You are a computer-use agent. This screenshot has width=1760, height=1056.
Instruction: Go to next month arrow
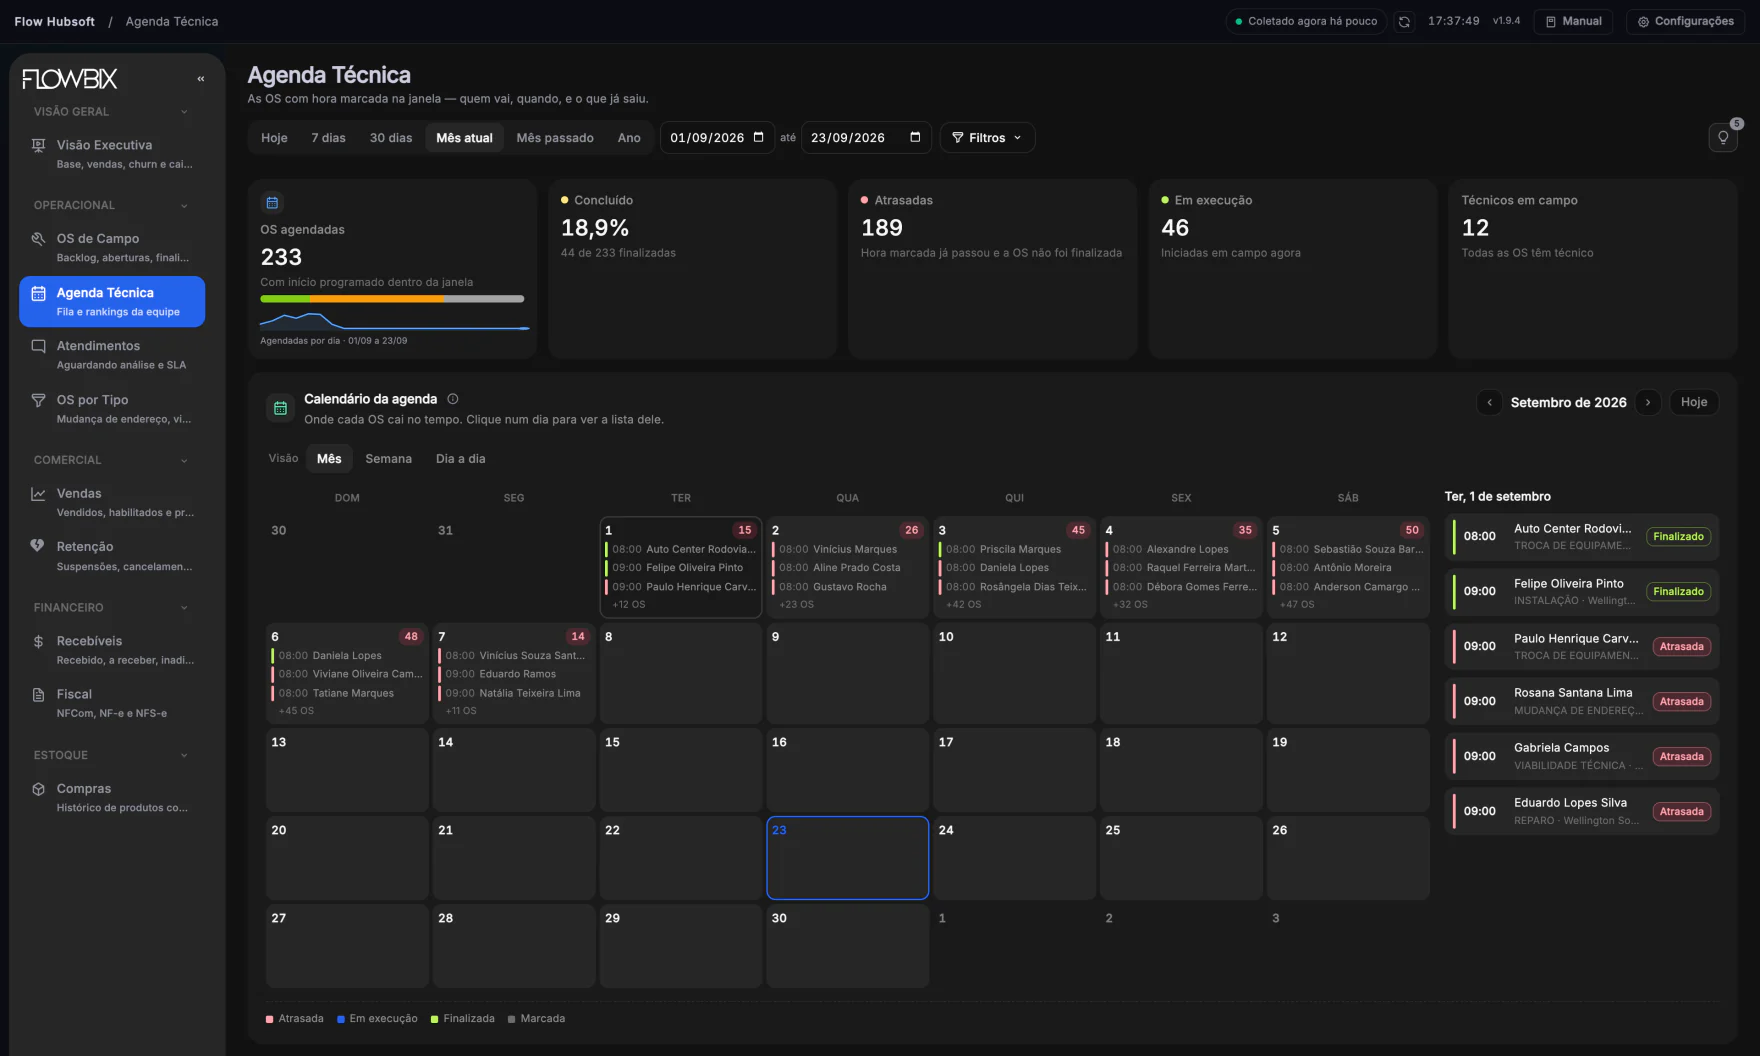[1648, 402]
